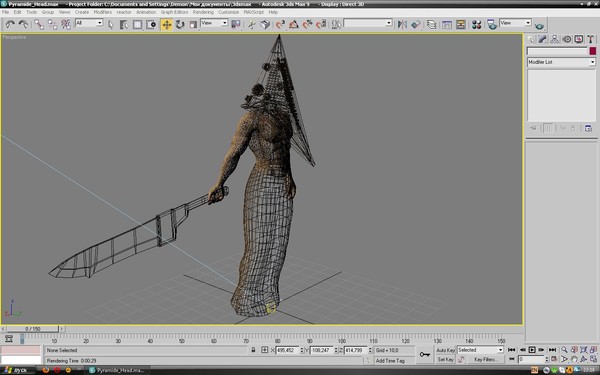Open the Layer Manager icon
This screenshot has height=375, width=600.
tap(432, 24)
